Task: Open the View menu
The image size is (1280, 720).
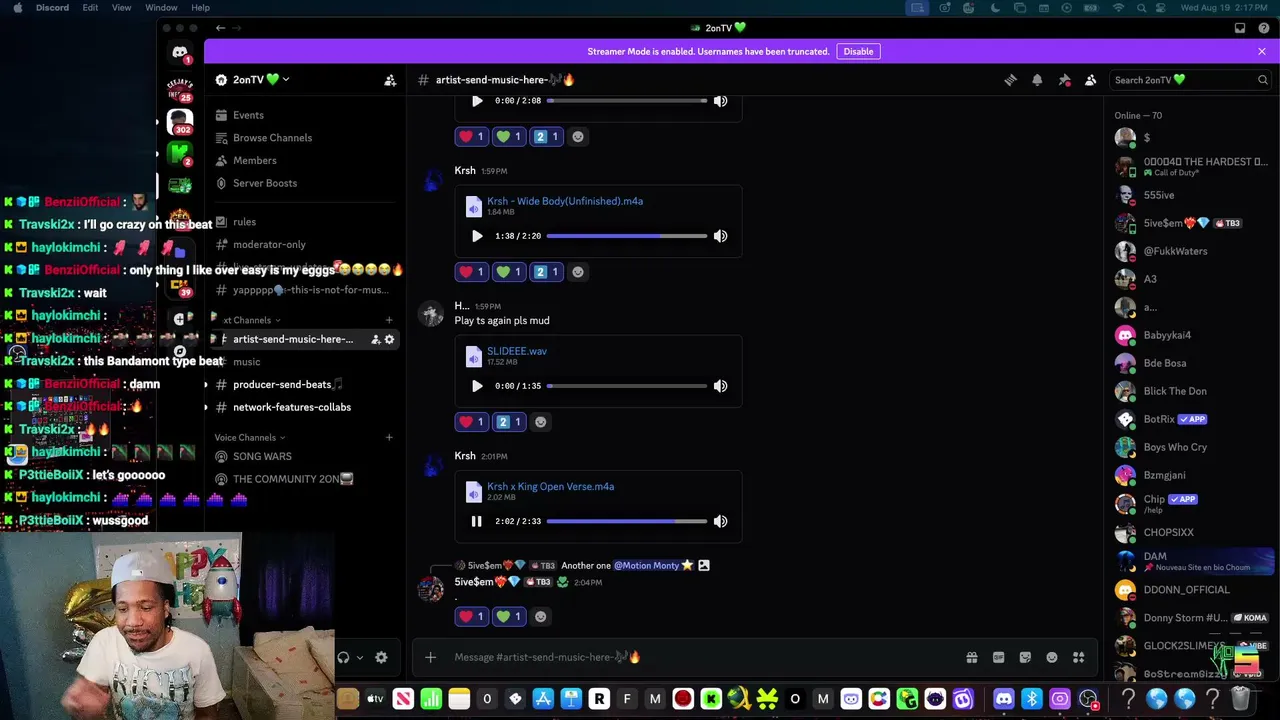Action: [x=121, y=8]
